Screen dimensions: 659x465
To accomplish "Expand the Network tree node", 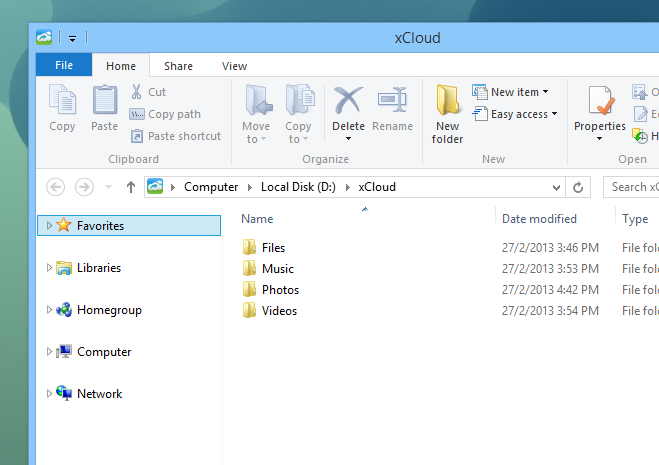I will pyautogui.click(x=49, y=394).
